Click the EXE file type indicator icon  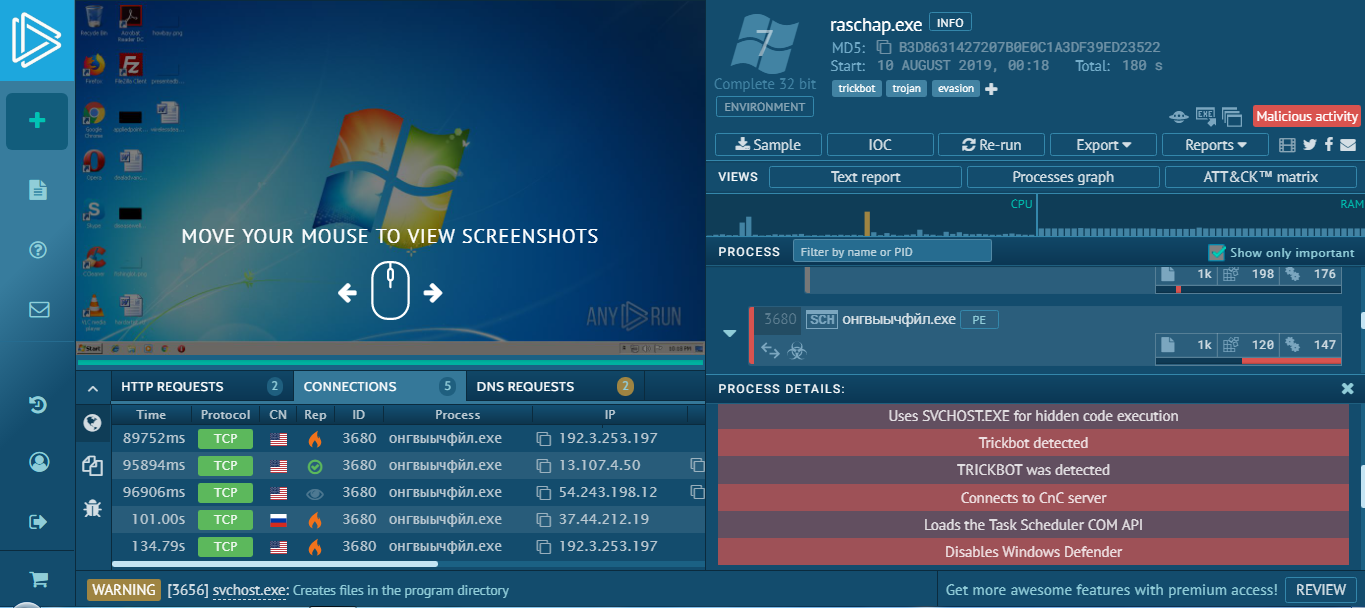1205,116
